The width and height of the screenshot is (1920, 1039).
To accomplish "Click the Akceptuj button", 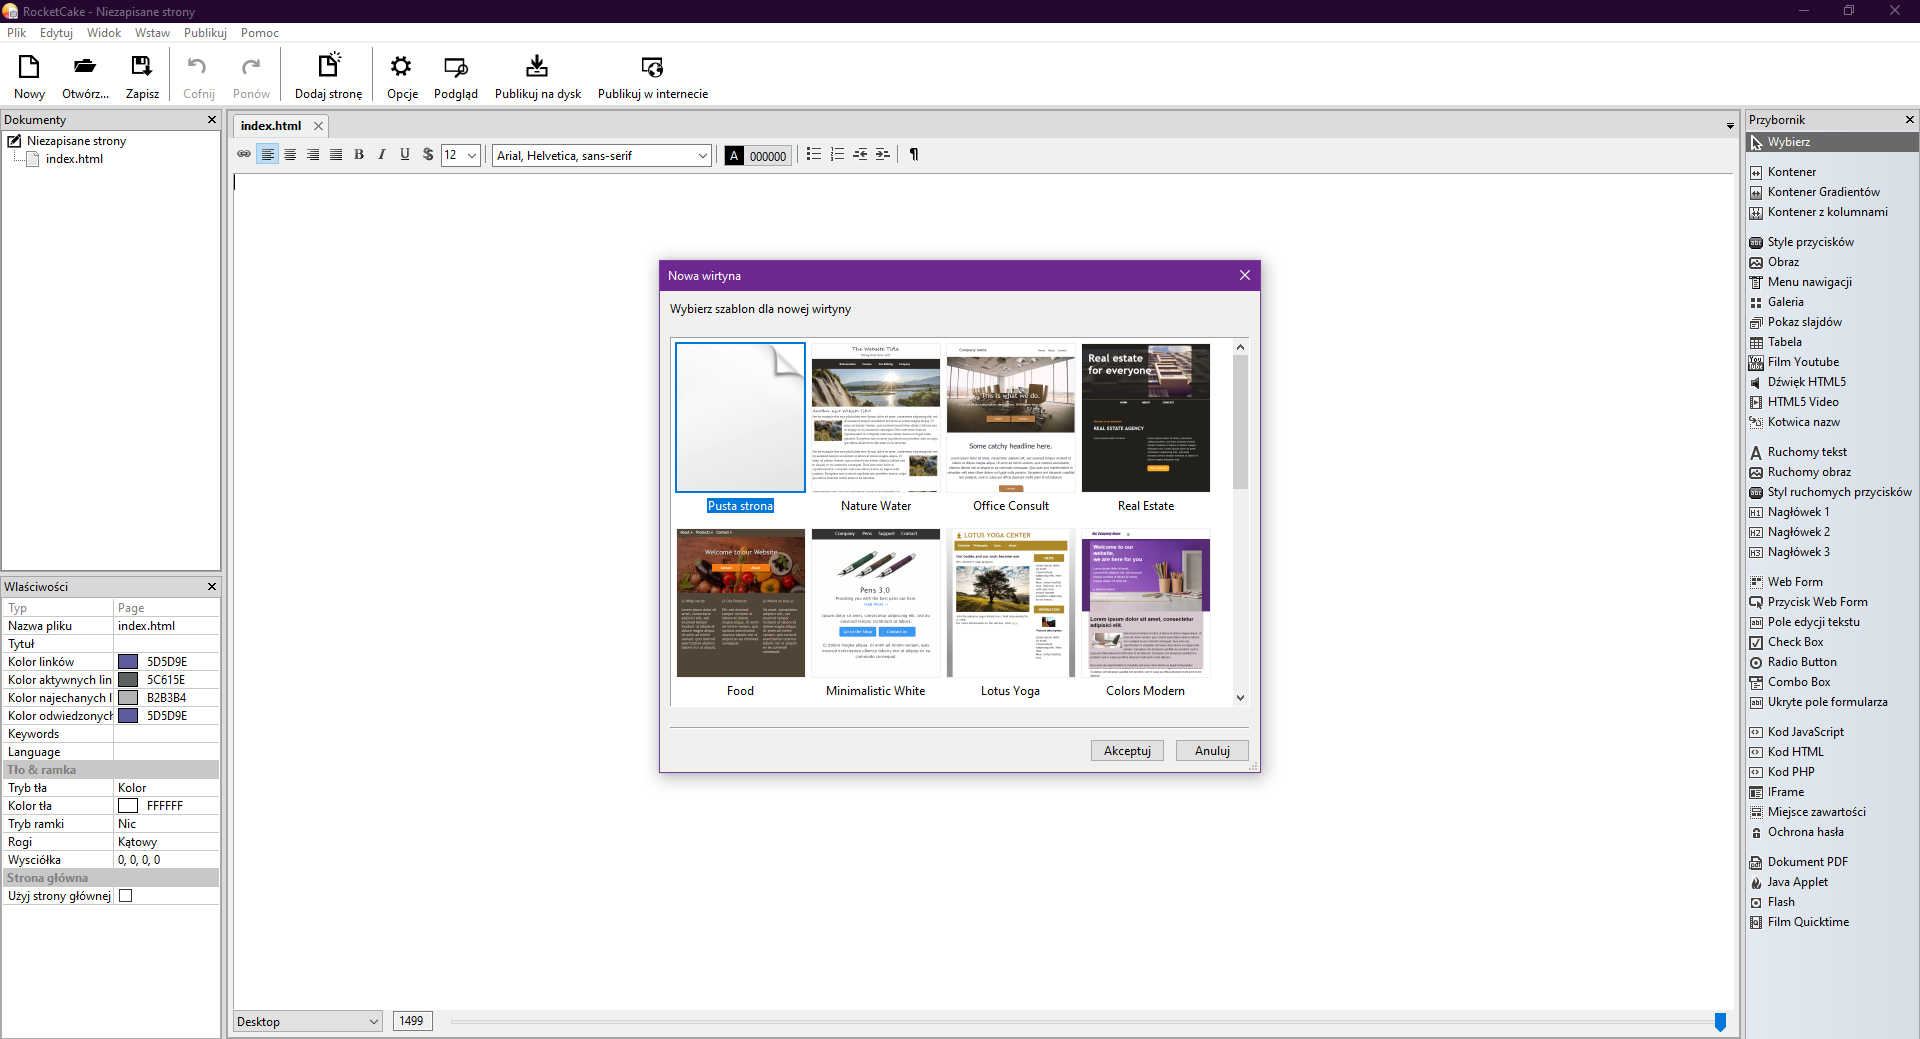I will point(1127,751).
